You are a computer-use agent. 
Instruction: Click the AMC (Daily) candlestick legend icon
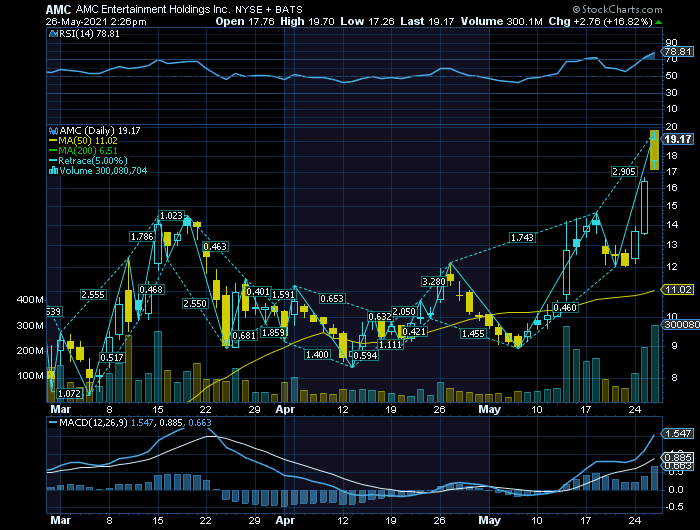tap(53, 131)
